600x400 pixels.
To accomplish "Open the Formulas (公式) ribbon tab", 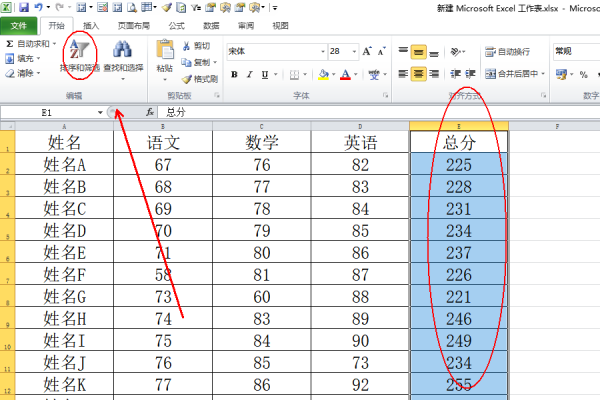I will [x=176, y=25].
